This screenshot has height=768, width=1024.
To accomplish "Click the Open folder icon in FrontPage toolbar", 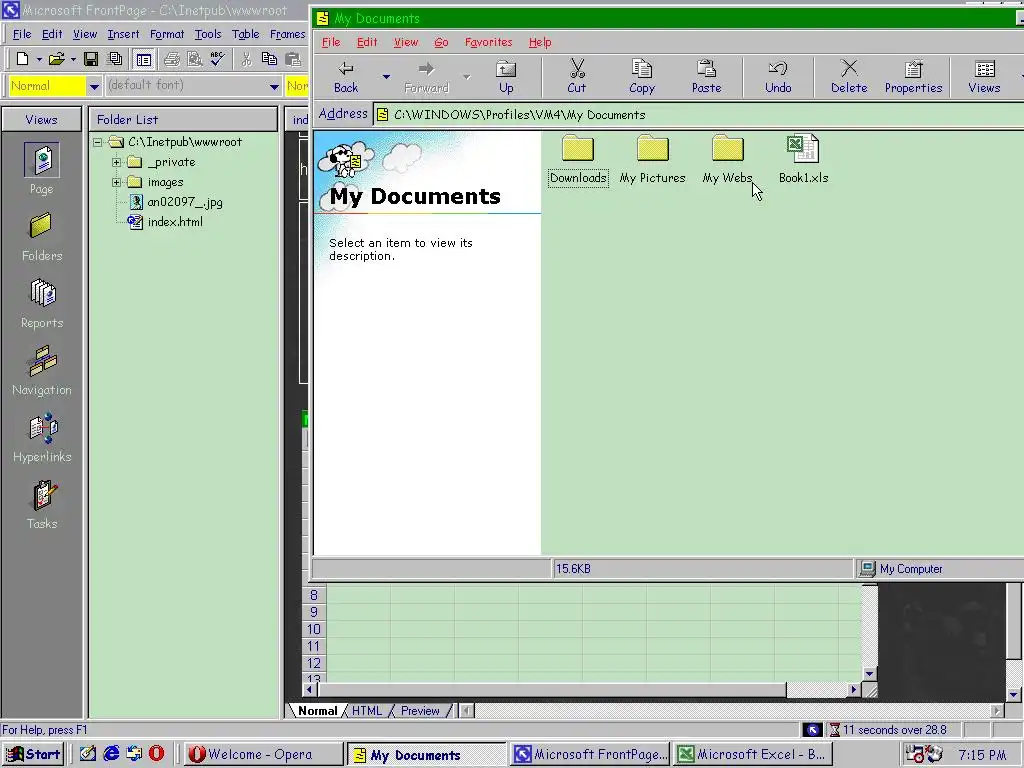I will (x=57, y=59).
